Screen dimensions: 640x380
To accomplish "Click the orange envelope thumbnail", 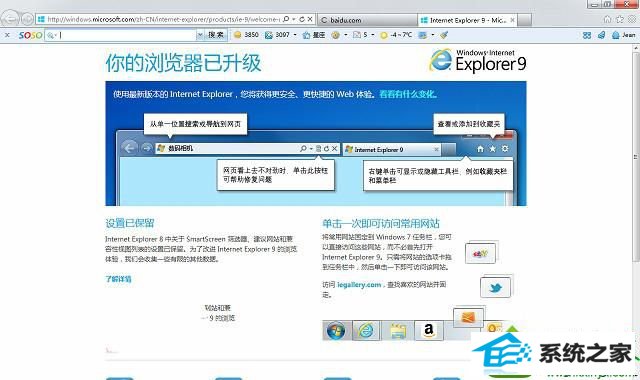I will [469, 317].
